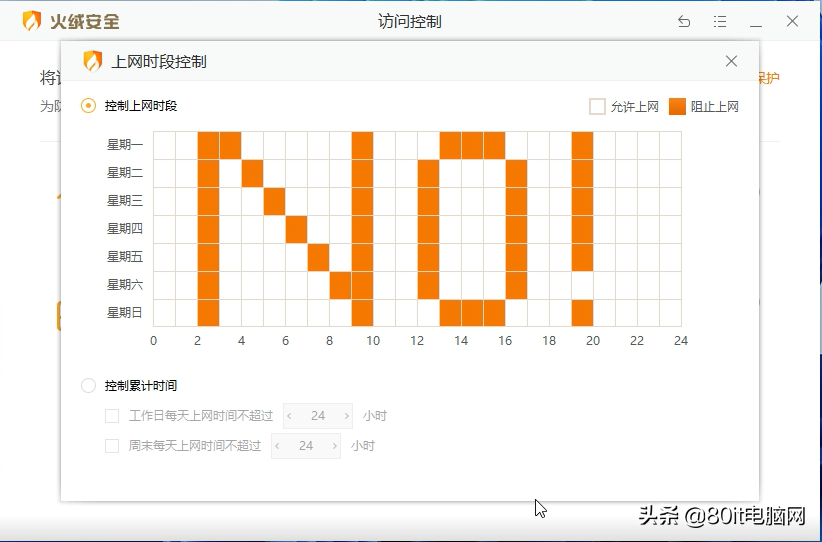Image resolution: width=822 pixels, height=542 pixels.
Task: Toggle 星期日 blocked cell at hour 9-10
Action: [x=362, y=313]
